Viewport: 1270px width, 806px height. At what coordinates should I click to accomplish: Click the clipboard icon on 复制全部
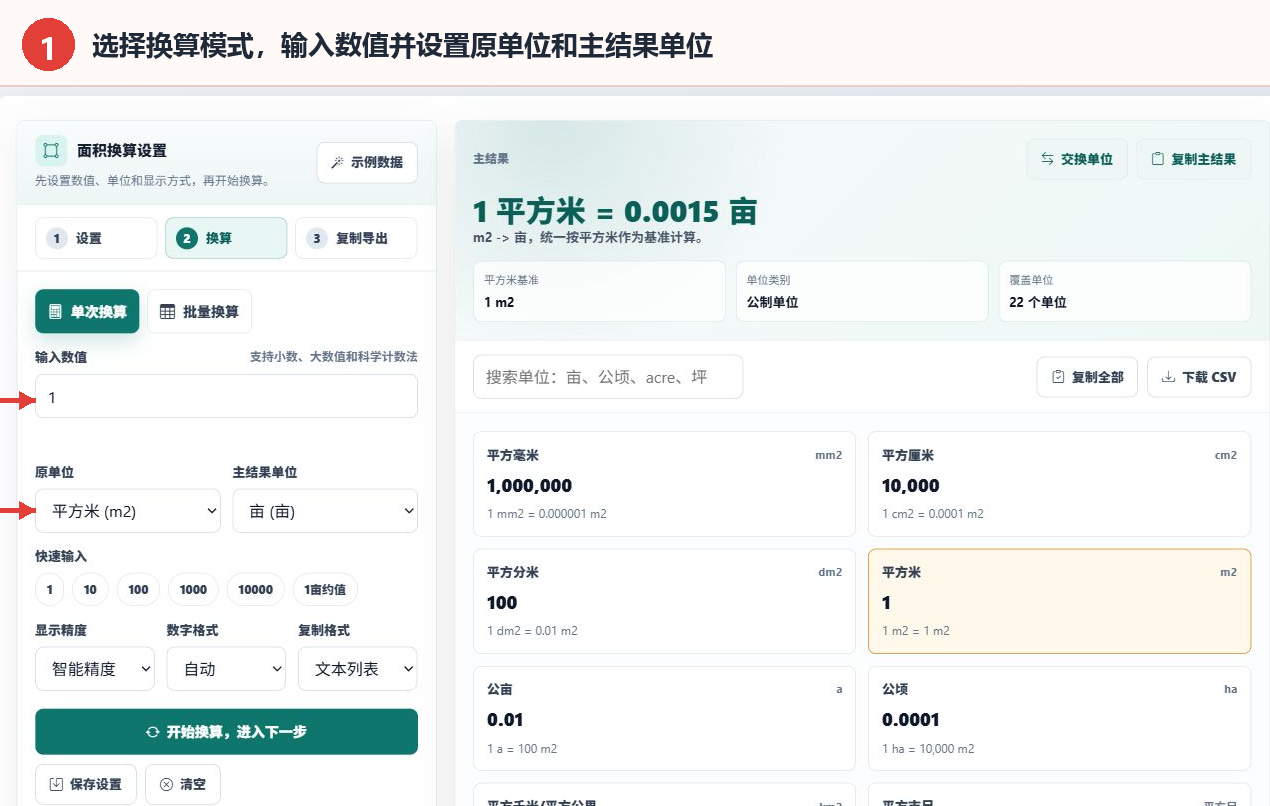pyautogui.click(x=1058, y=377)
